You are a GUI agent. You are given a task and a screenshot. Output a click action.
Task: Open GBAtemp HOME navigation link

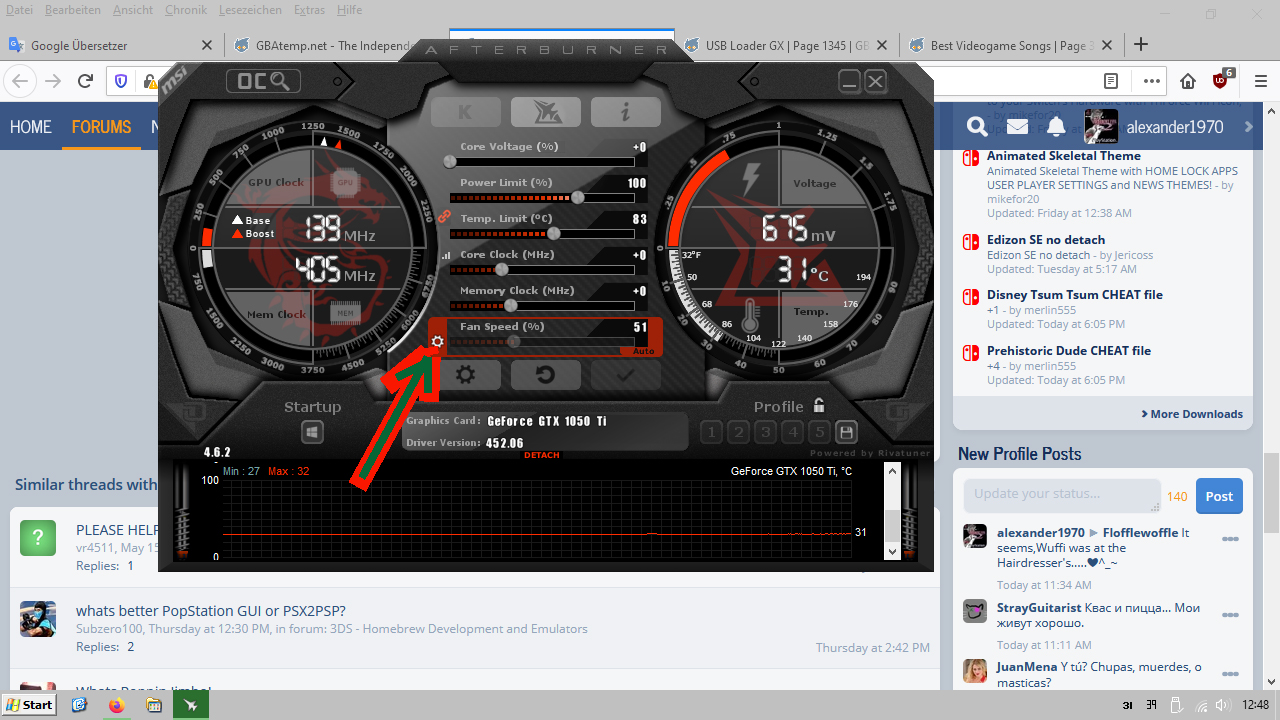click(x=30, y=127)
